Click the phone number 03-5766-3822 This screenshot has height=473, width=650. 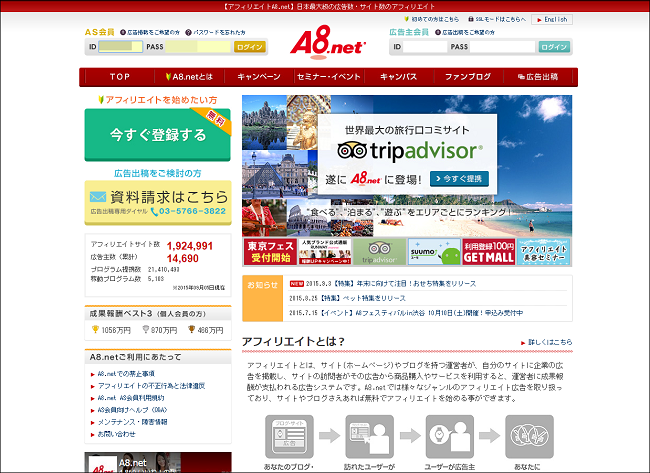192,211
